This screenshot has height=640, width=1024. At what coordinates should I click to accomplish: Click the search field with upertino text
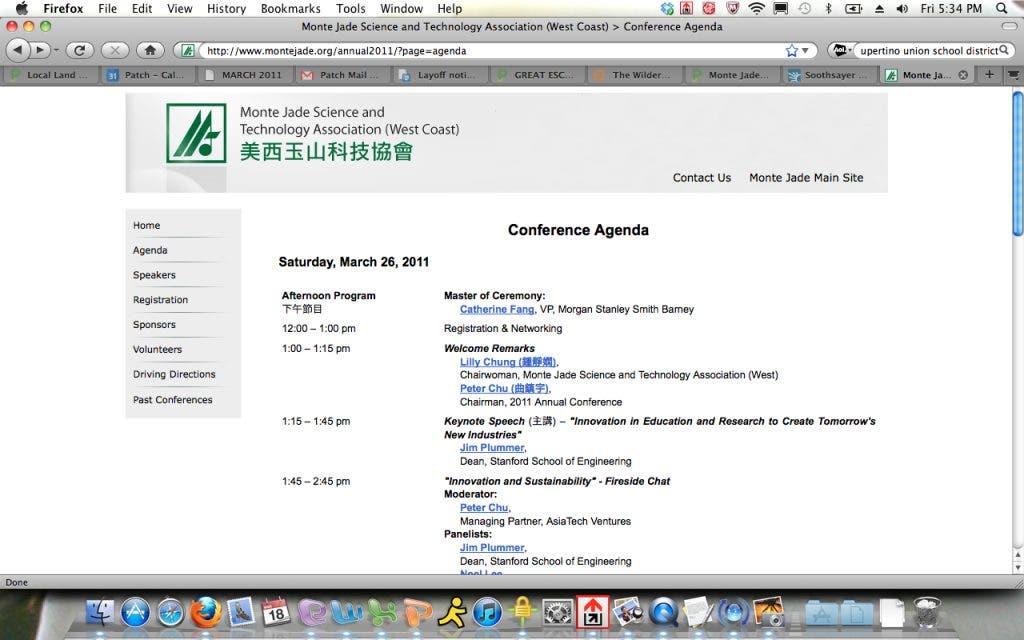pos(928,50)
